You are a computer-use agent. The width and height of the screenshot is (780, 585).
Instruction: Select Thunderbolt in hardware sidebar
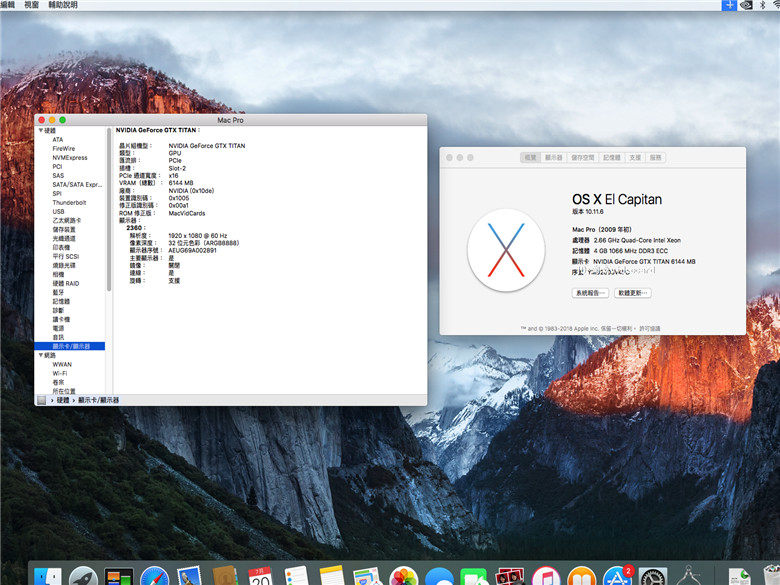(x=69, y=202)
